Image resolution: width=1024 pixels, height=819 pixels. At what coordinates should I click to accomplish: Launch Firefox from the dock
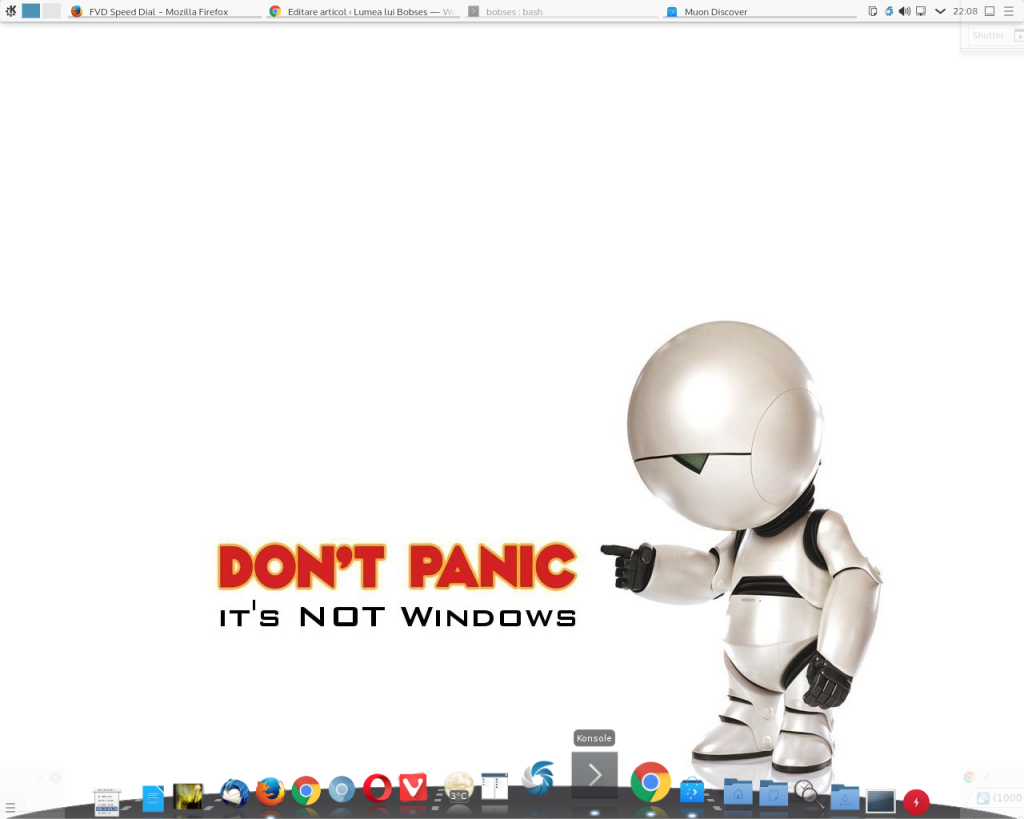coord(270,792)
